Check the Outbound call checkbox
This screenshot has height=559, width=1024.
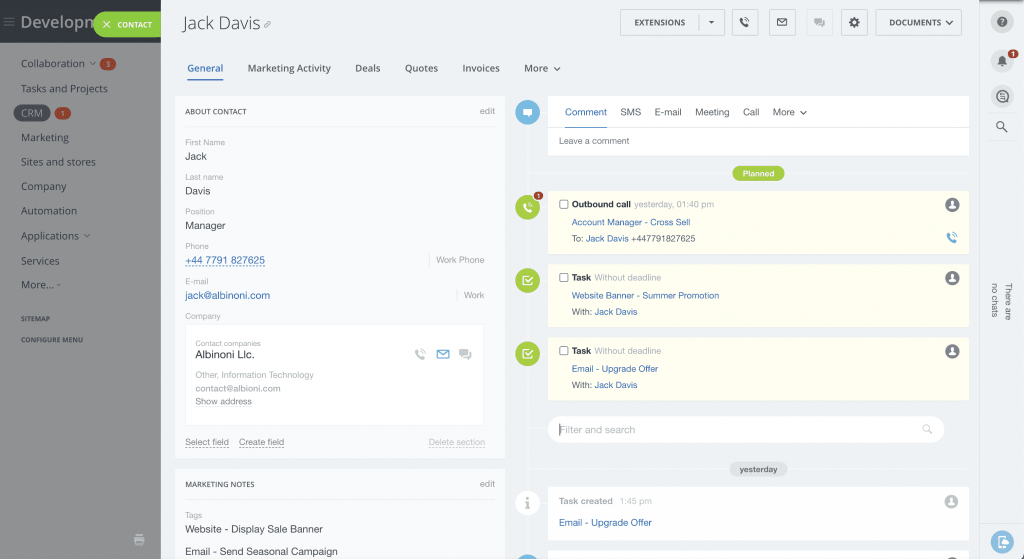[x=564, y=204]
